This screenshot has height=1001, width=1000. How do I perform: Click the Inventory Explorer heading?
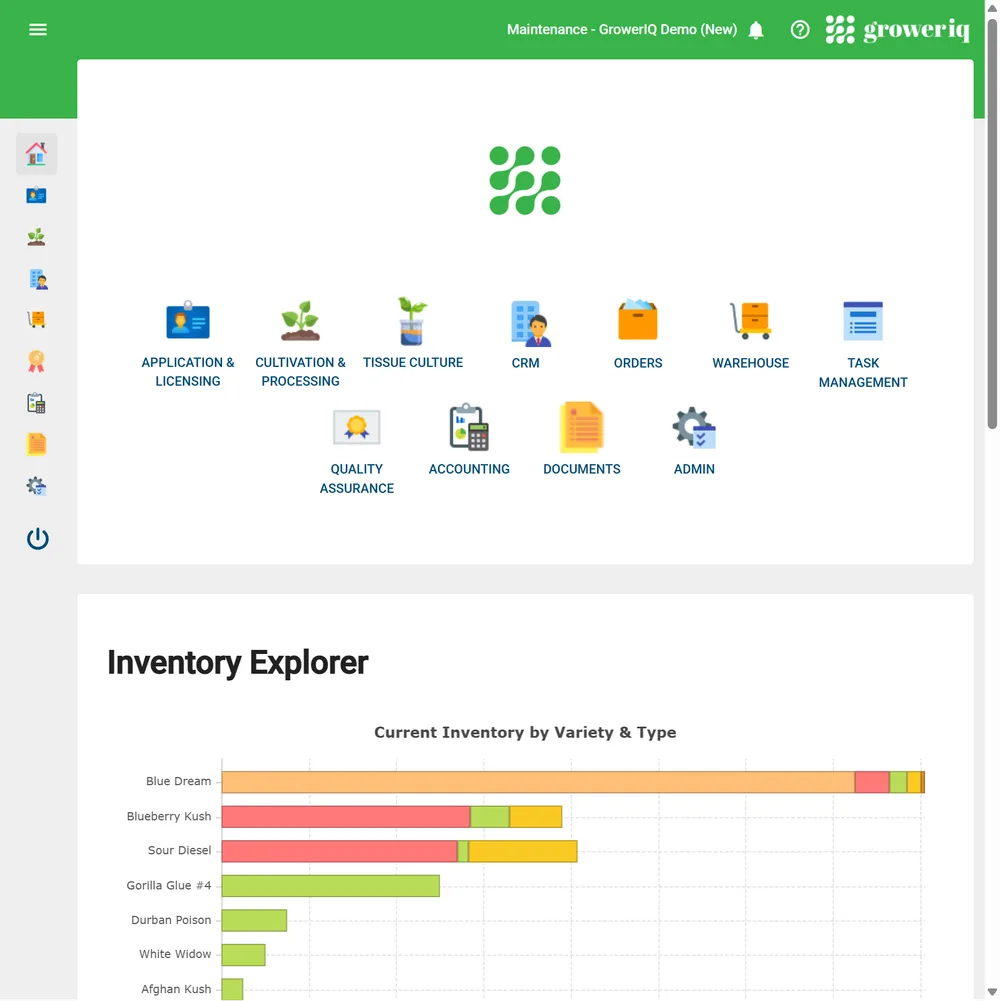pyautogui.click(x=238, y=663)
